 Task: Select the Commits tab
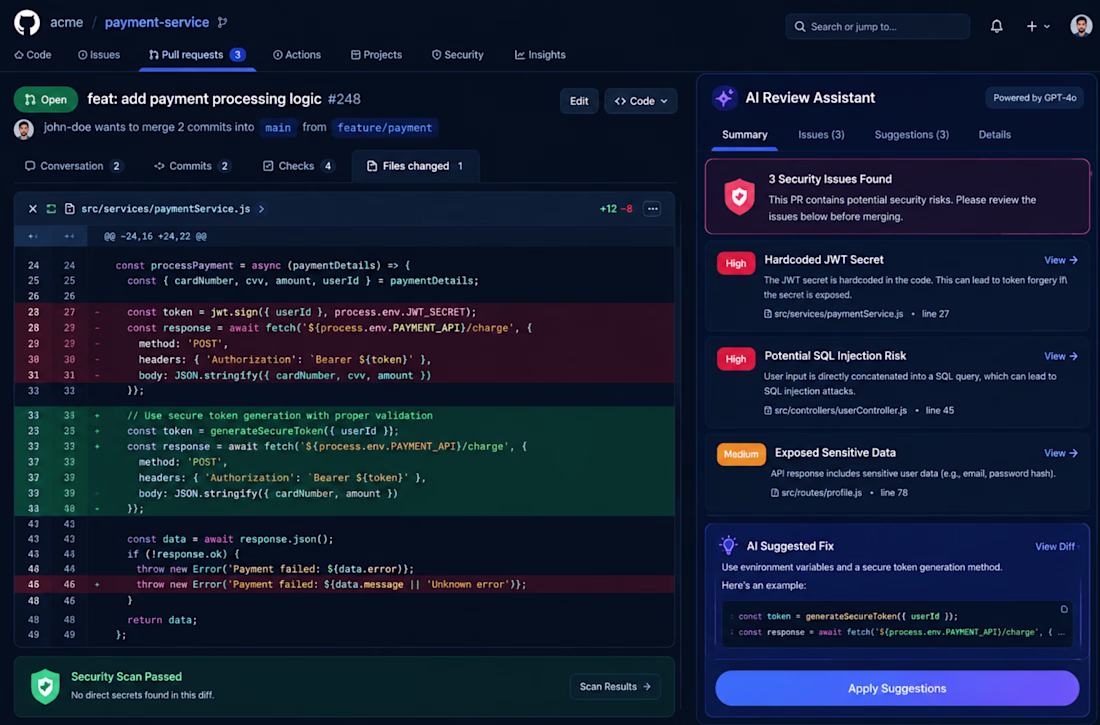pyautogui.click(x=192, y=166)
